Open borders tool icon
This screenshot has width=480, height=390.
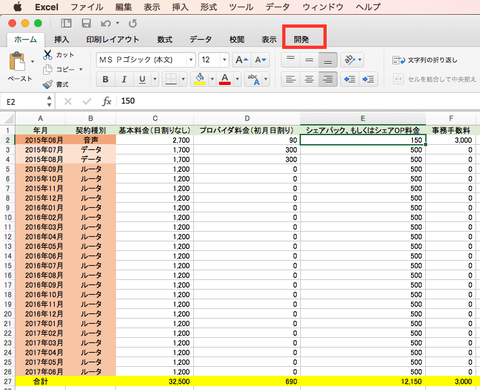tap(171, 79)
